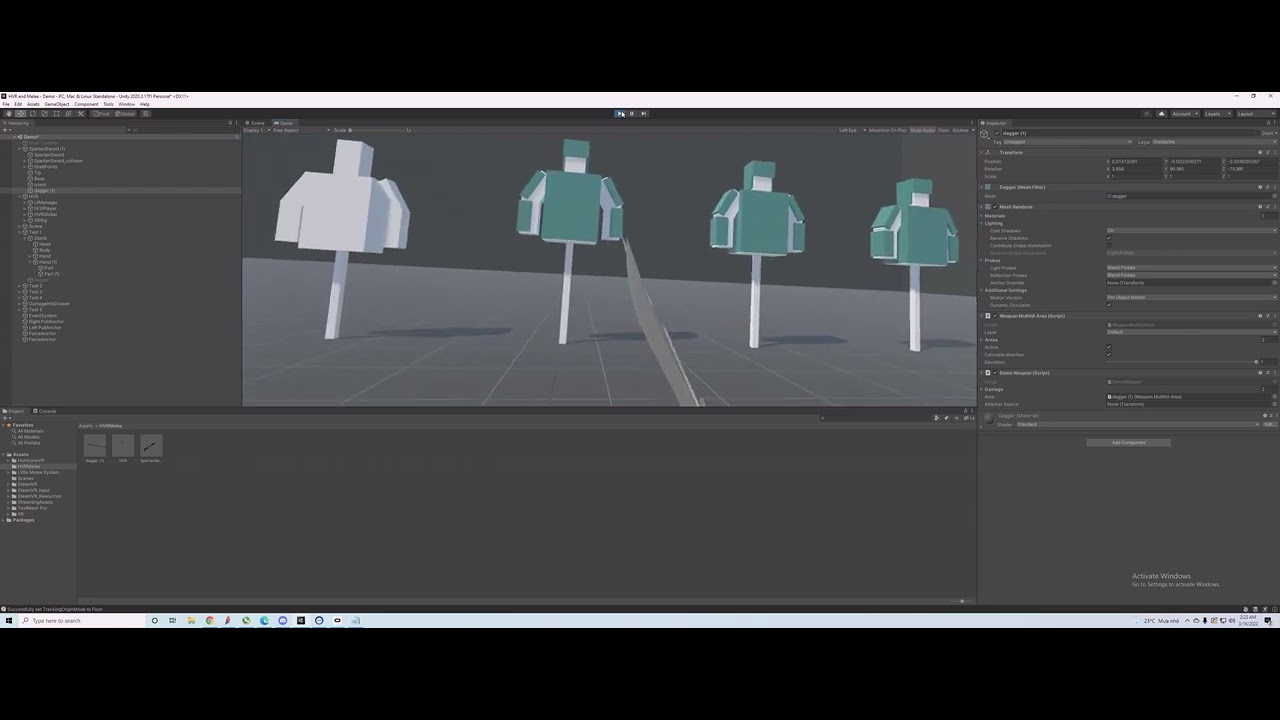This screenshot has height=720, width=1280.
Task: Click the Step frame button
Action: point(643,113)
